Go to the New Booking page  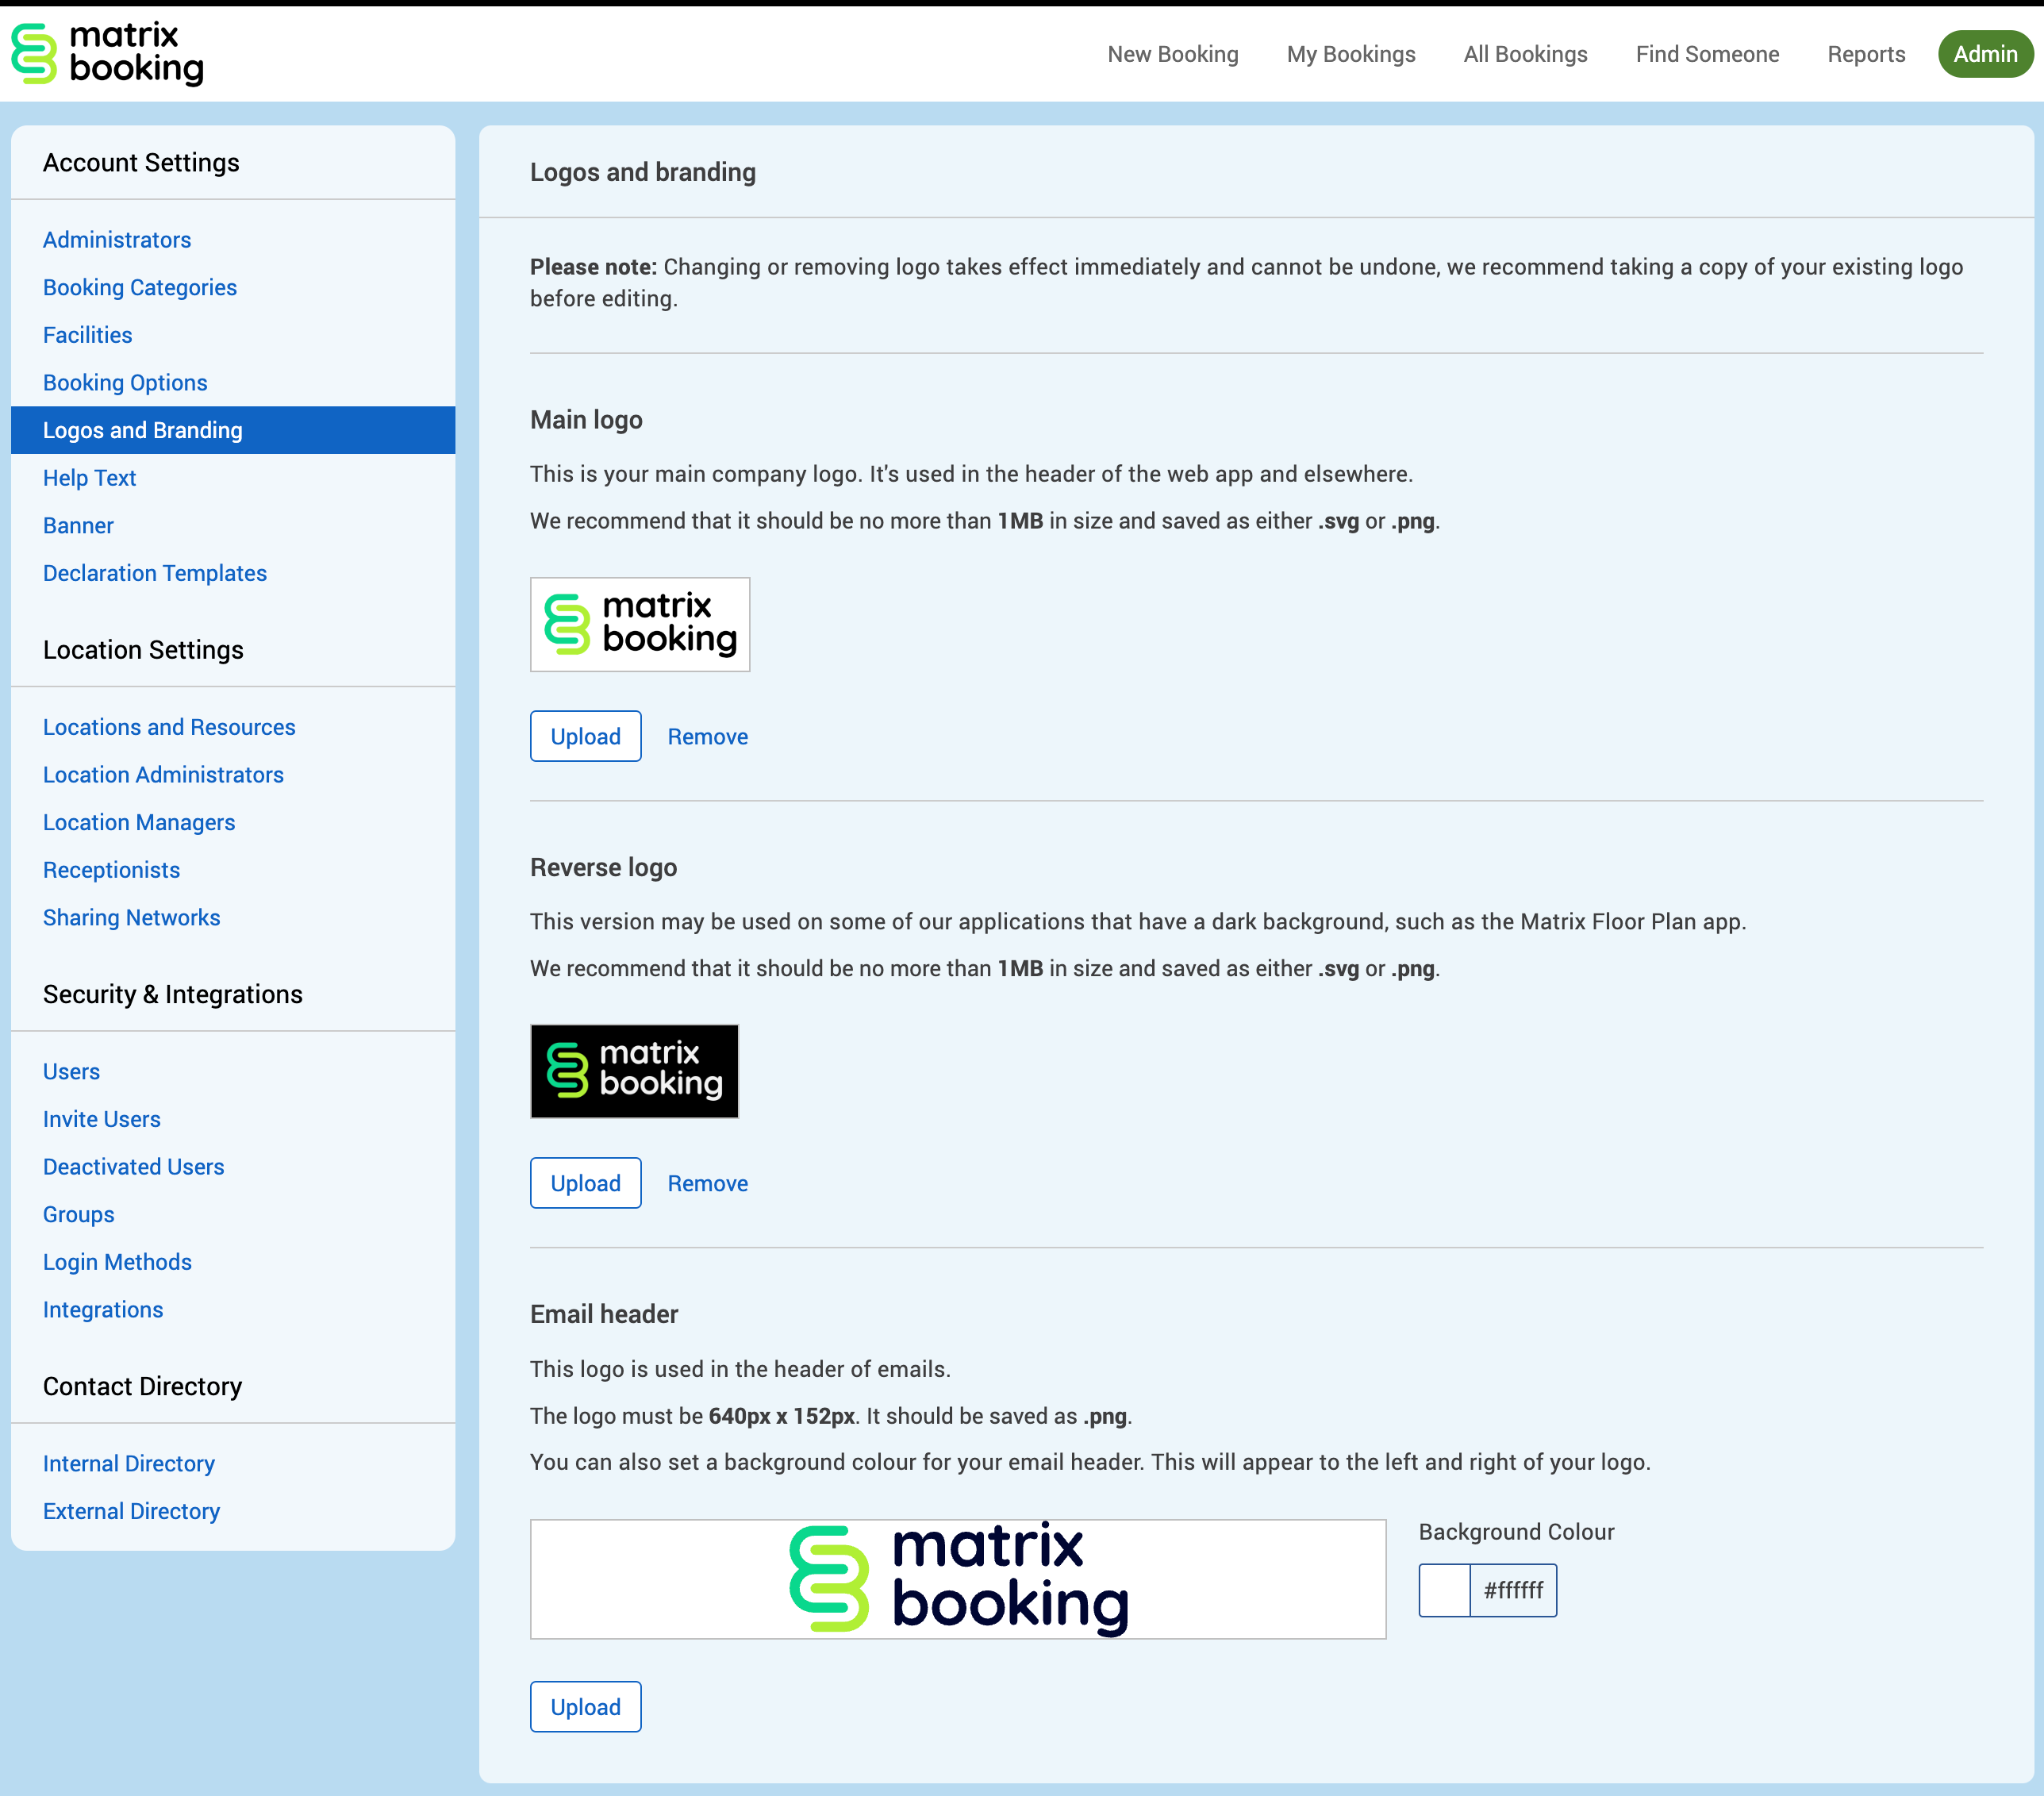pyautogui.click(x=1172, y=54)
